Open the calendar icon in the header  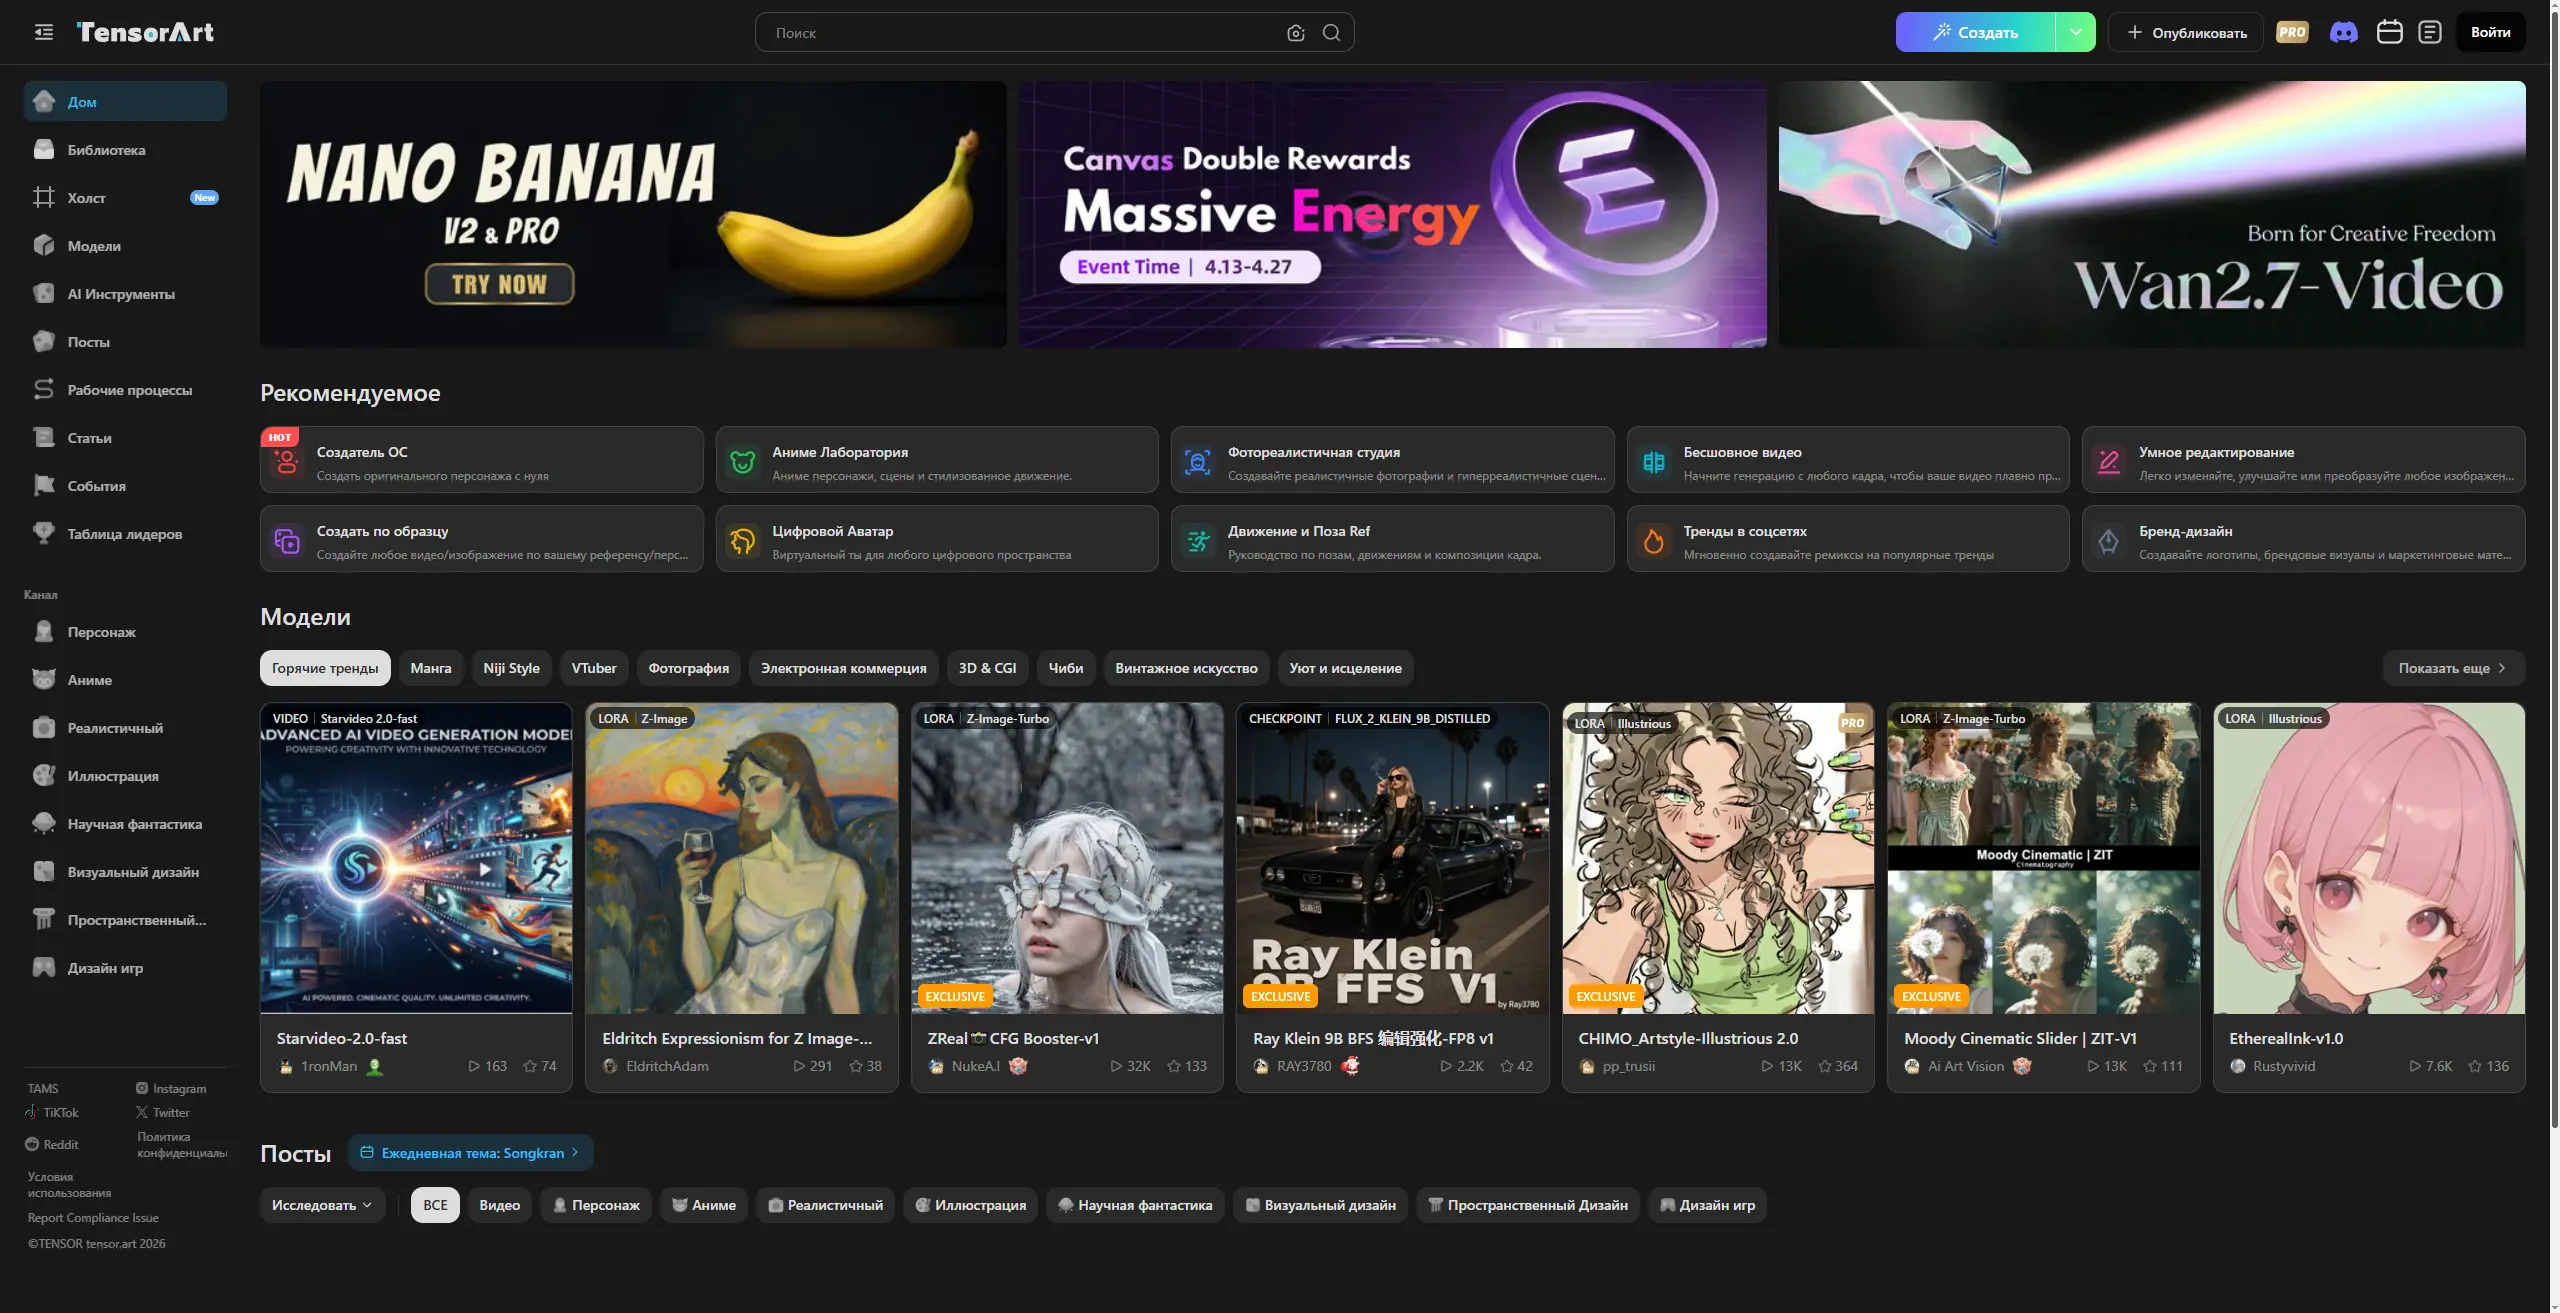[x=2389, y=32]
